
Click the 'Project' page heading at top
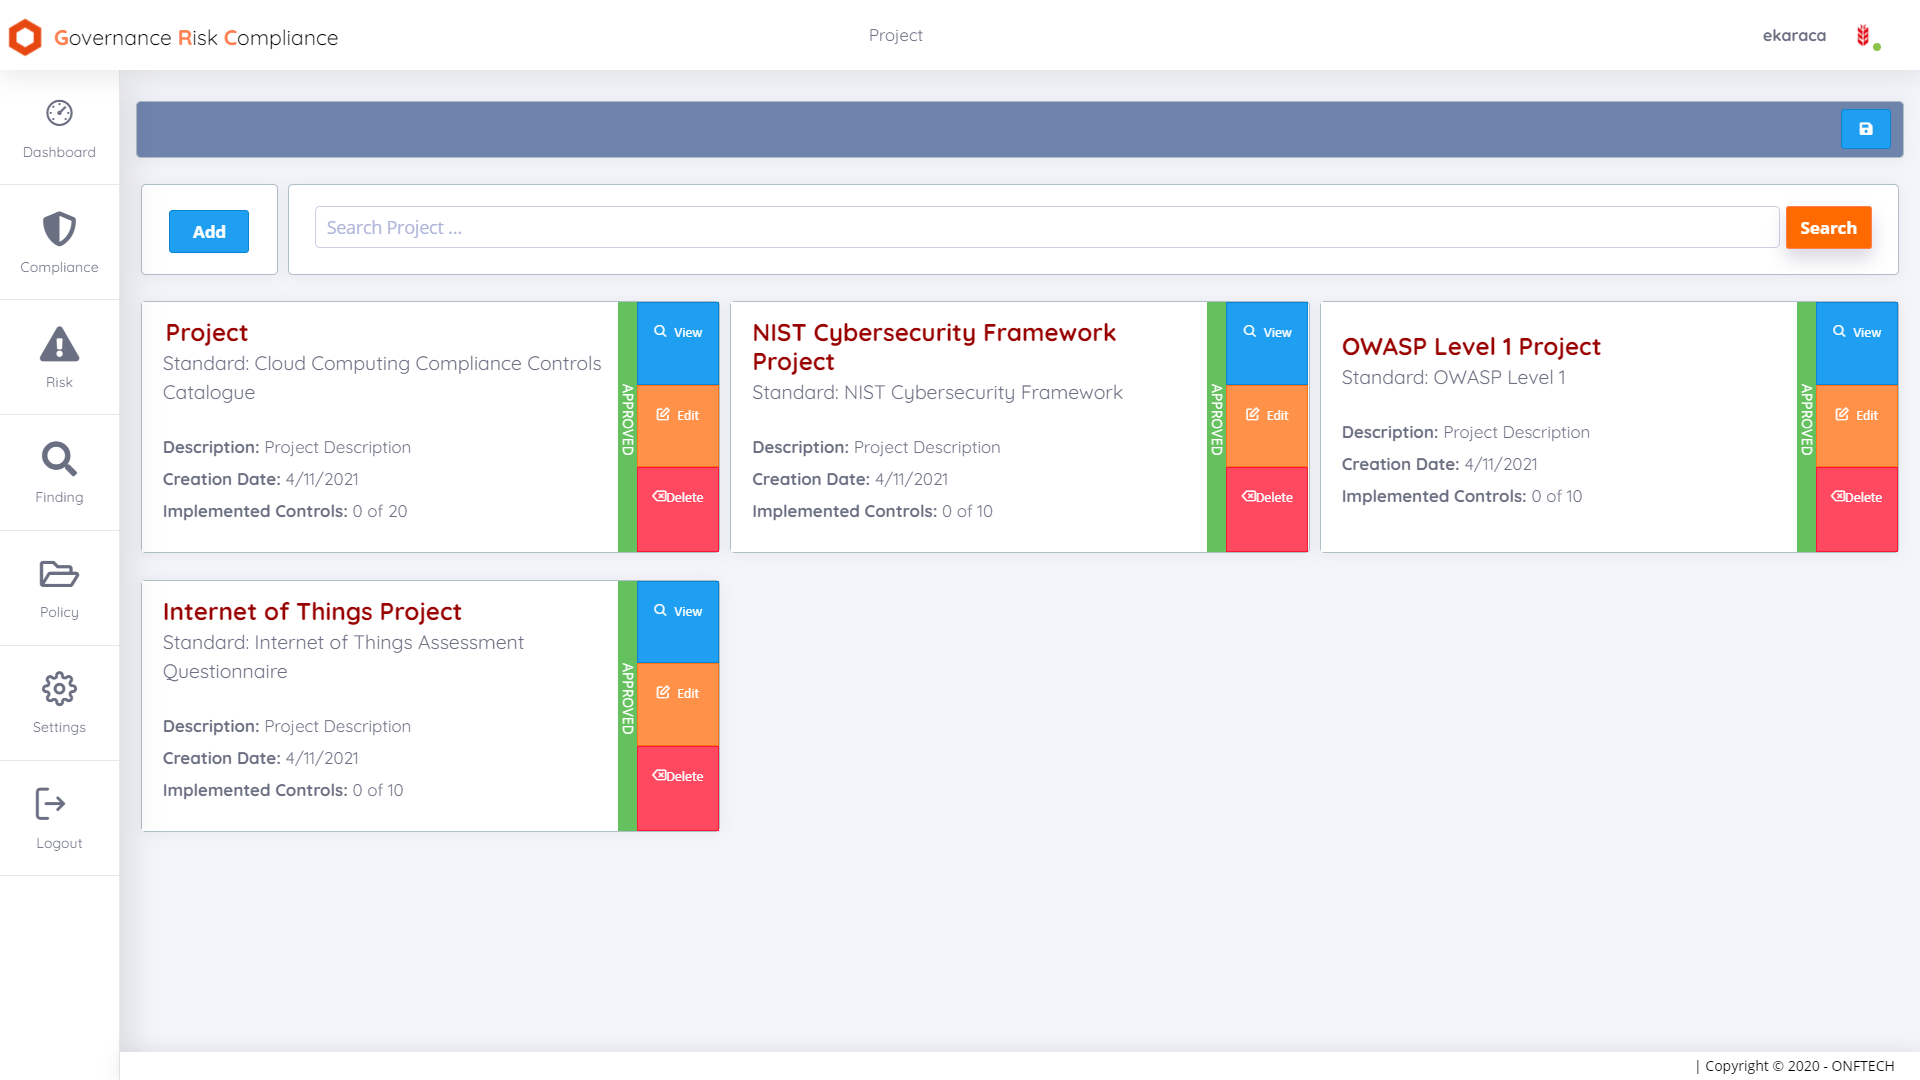(895, 36)
